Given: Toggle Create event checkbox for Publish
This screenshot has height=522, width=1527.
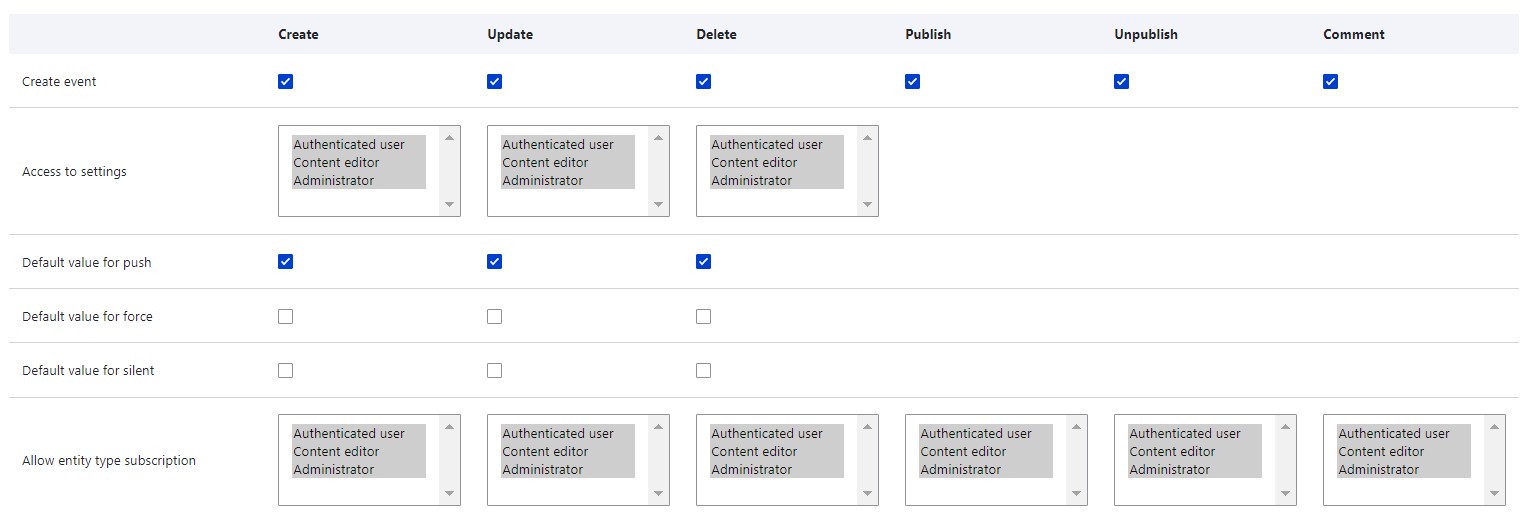Looking at the screenshot, I should click(x=912, y=82).
